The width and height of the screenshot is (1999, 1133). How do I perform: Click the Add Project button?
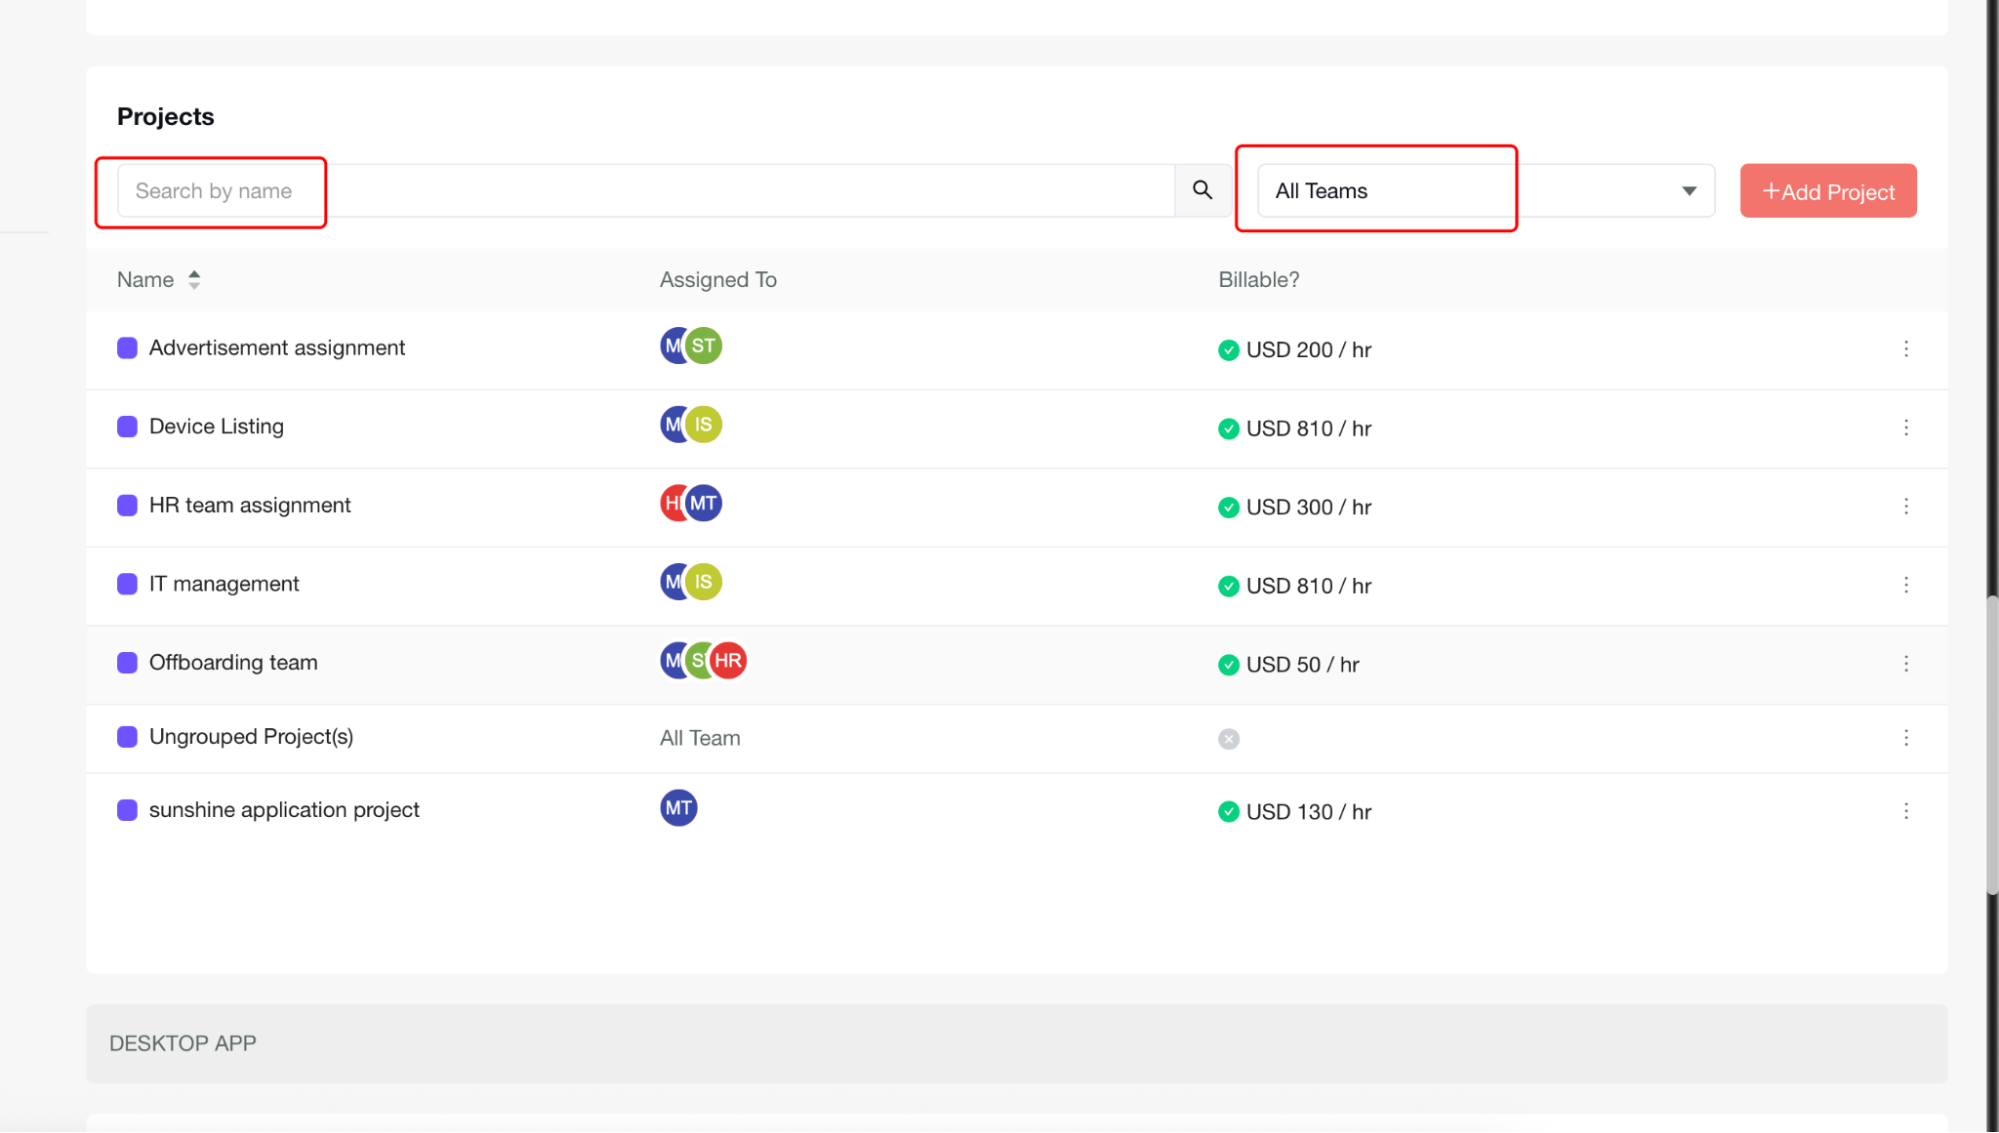point(1827,191)
